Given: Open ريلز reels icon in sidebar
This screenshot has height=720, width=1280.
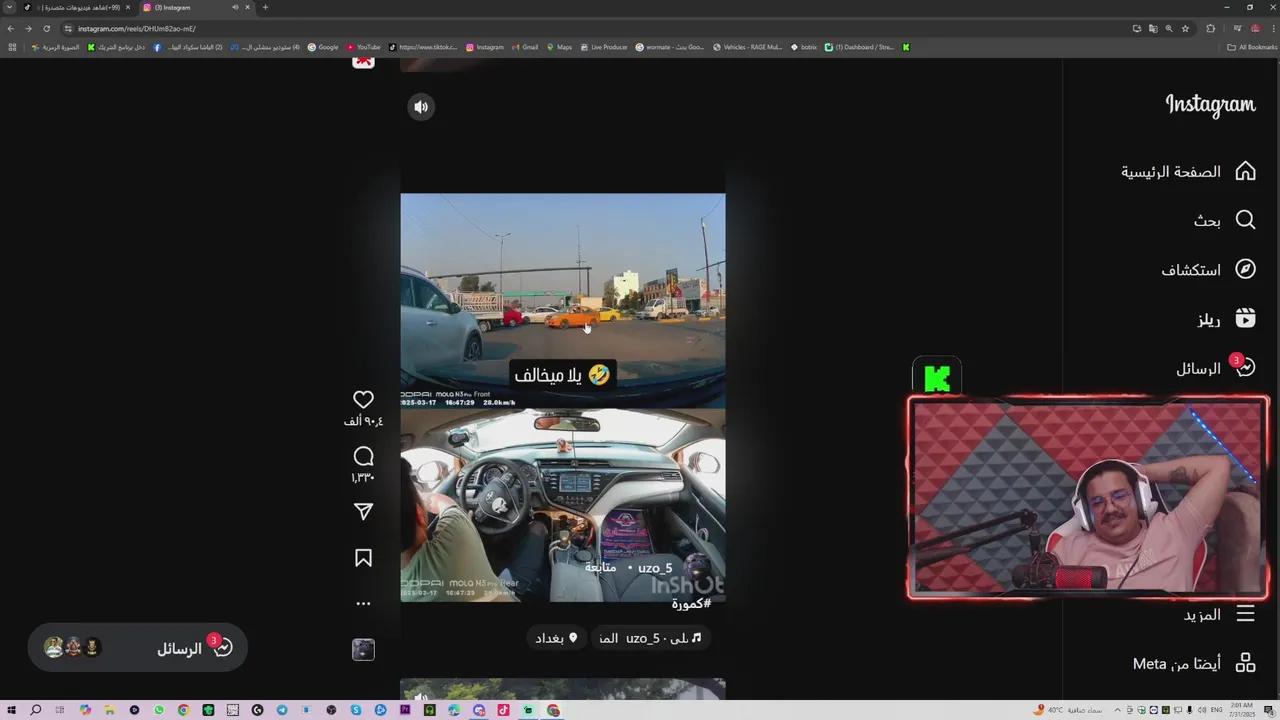Looking at the screenshot, I should point(1245,318).
